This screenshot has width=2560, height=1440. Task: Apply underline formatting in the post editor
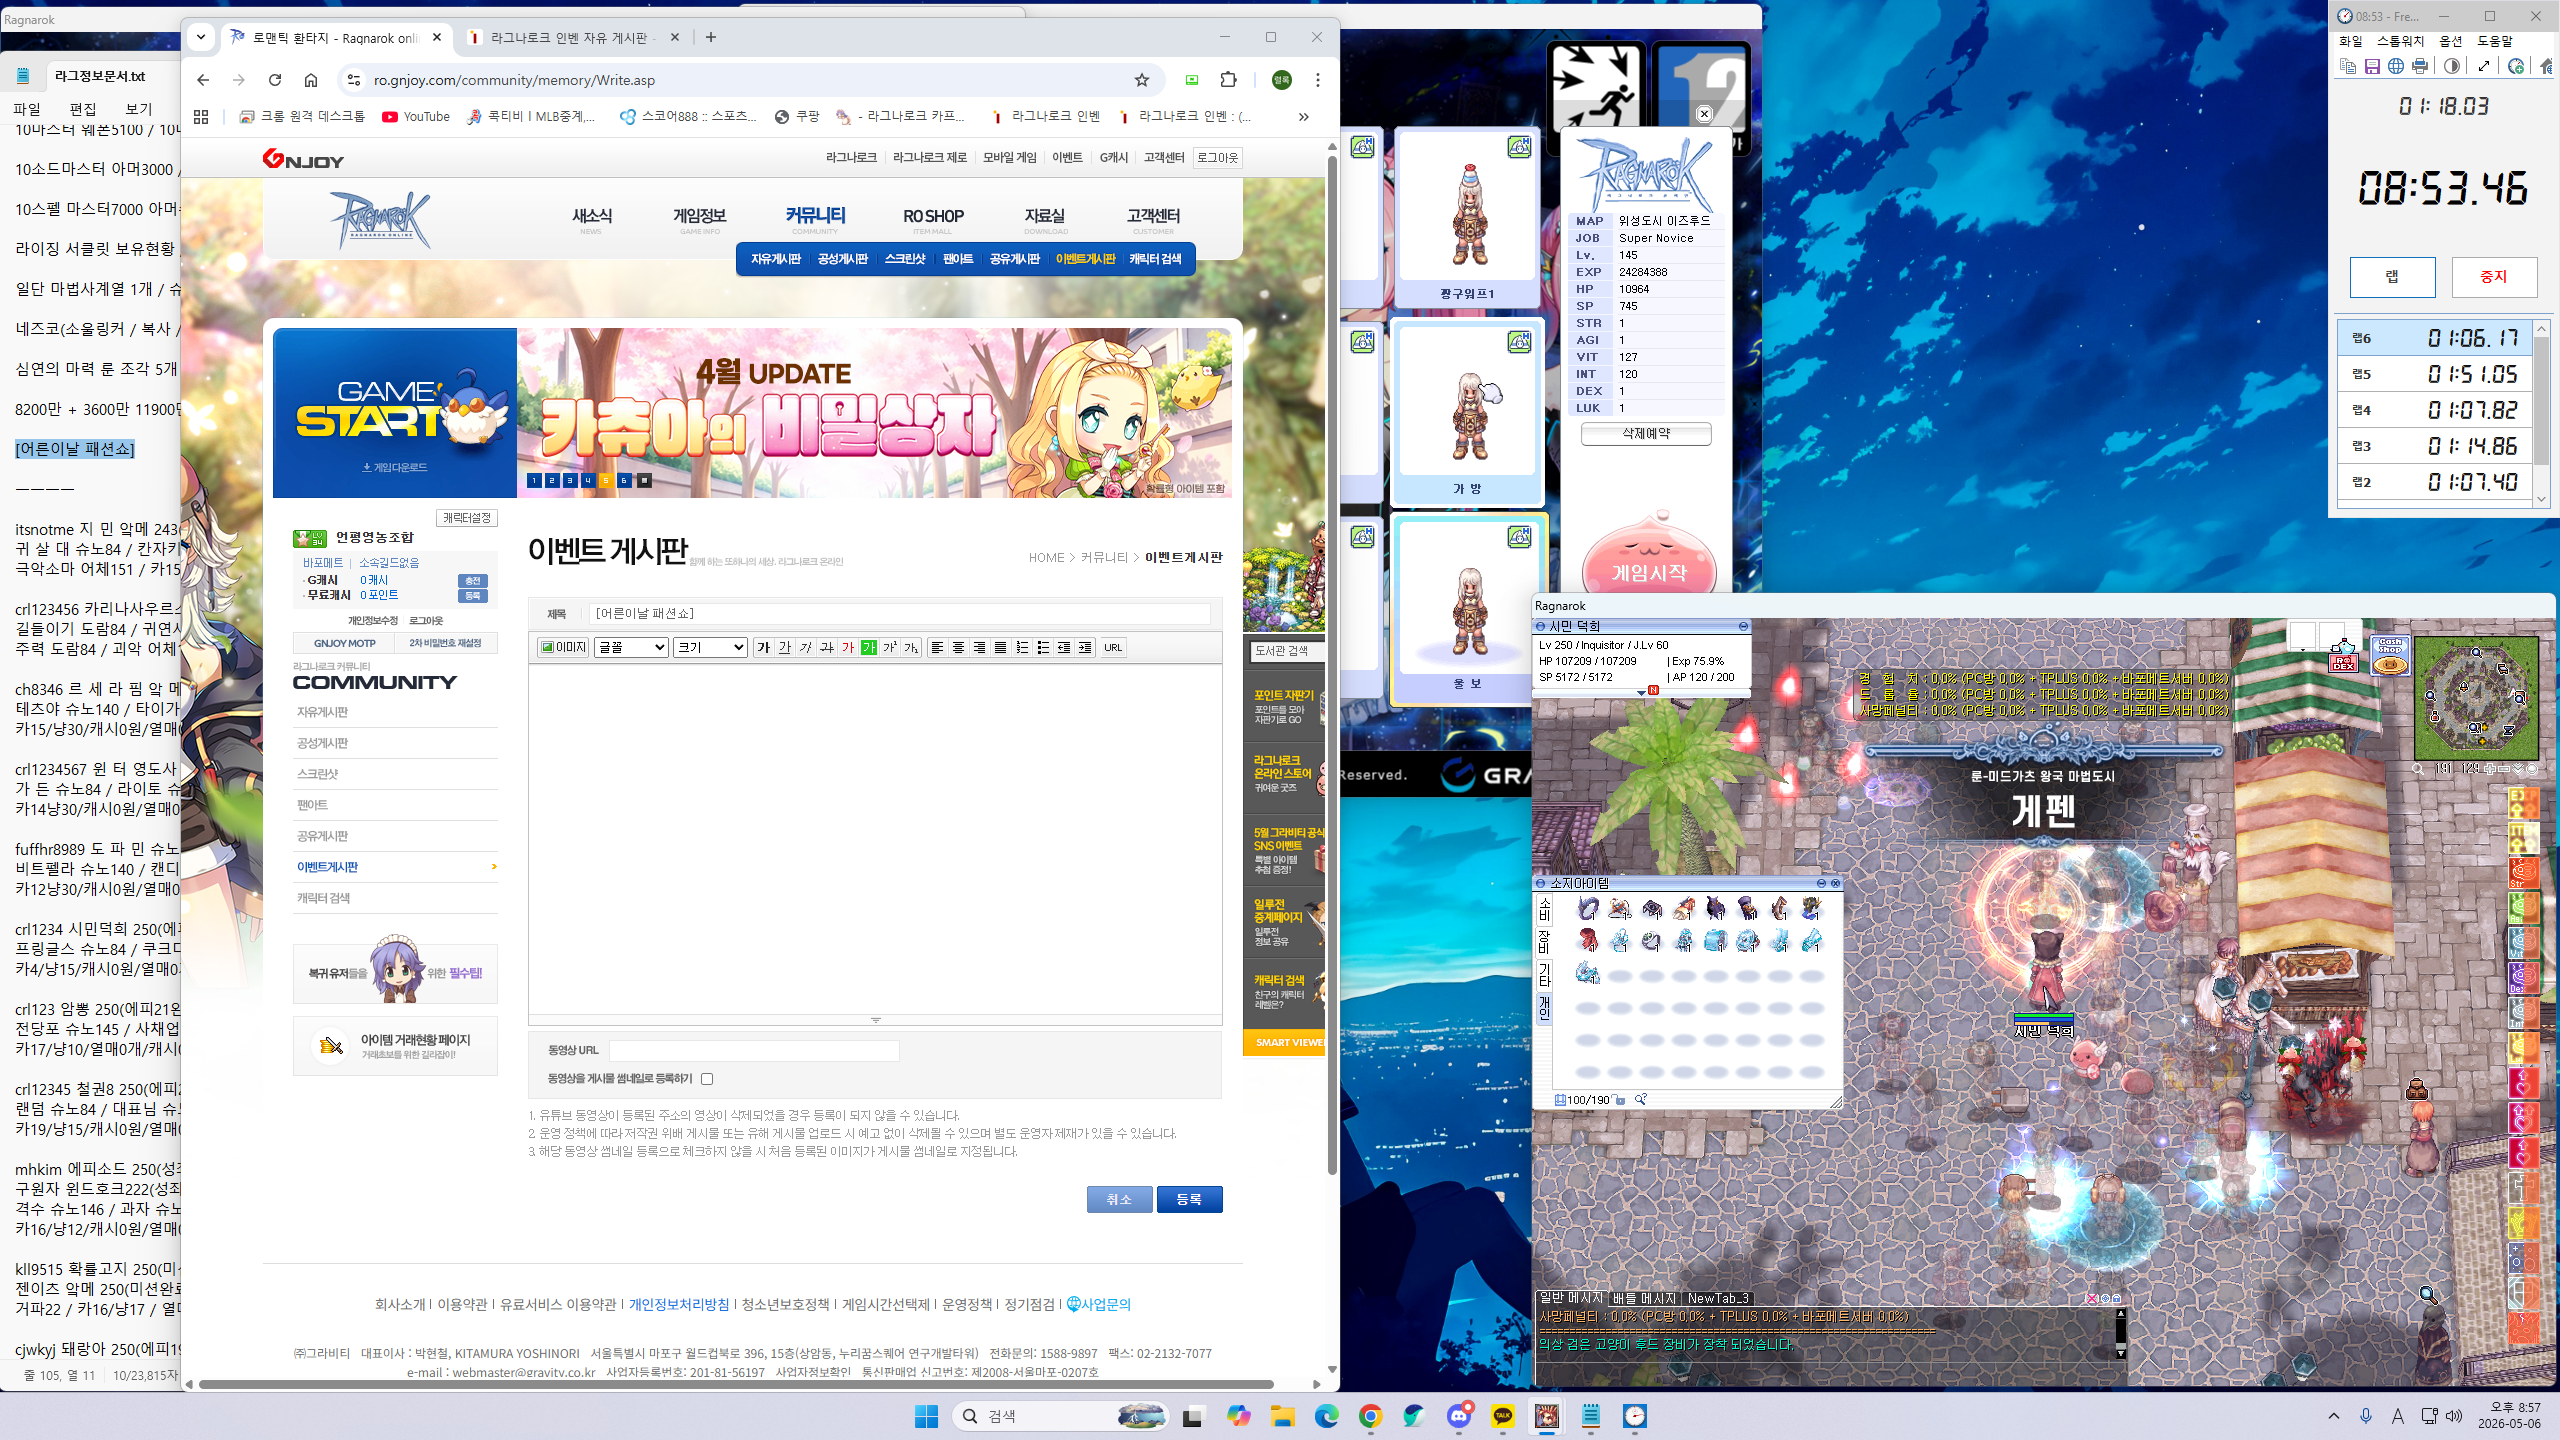point(785,647)
